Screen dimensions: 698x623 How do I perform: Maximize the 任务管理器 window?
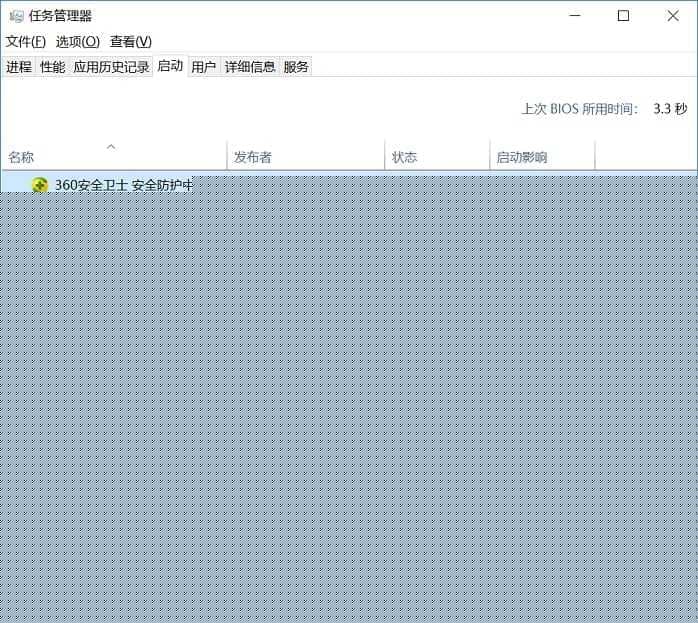[623, 16]
